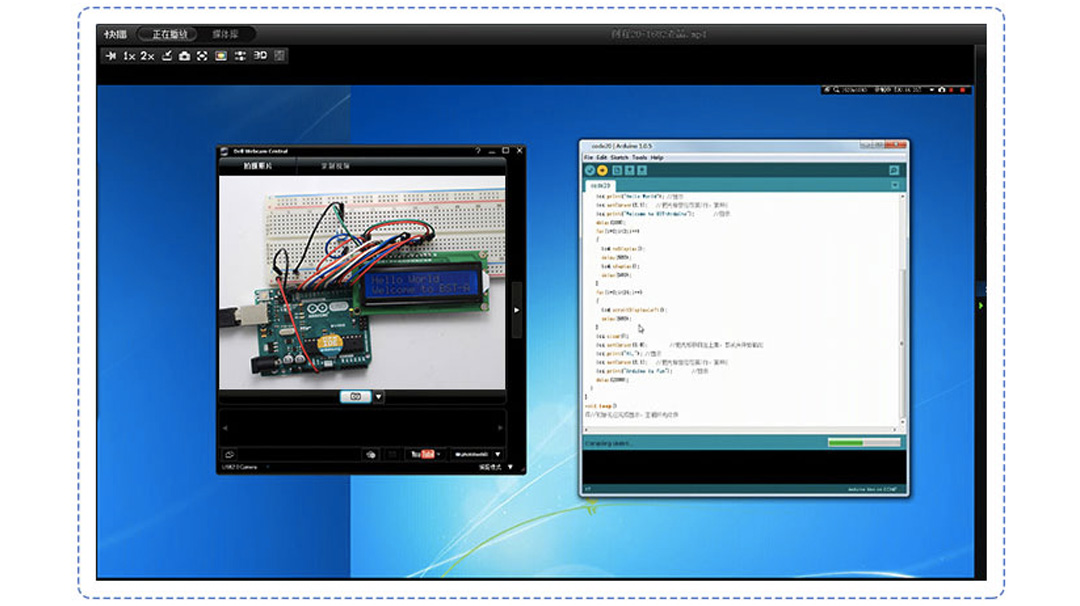Open the color picture adjustment icon

tap(221, 56)
